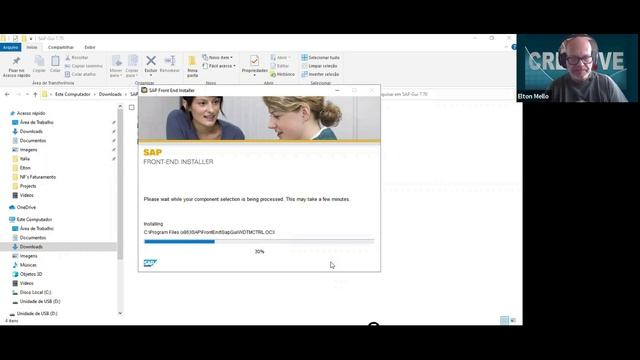Select Acesso rápido in the navigation pane

tap(31, 113)
